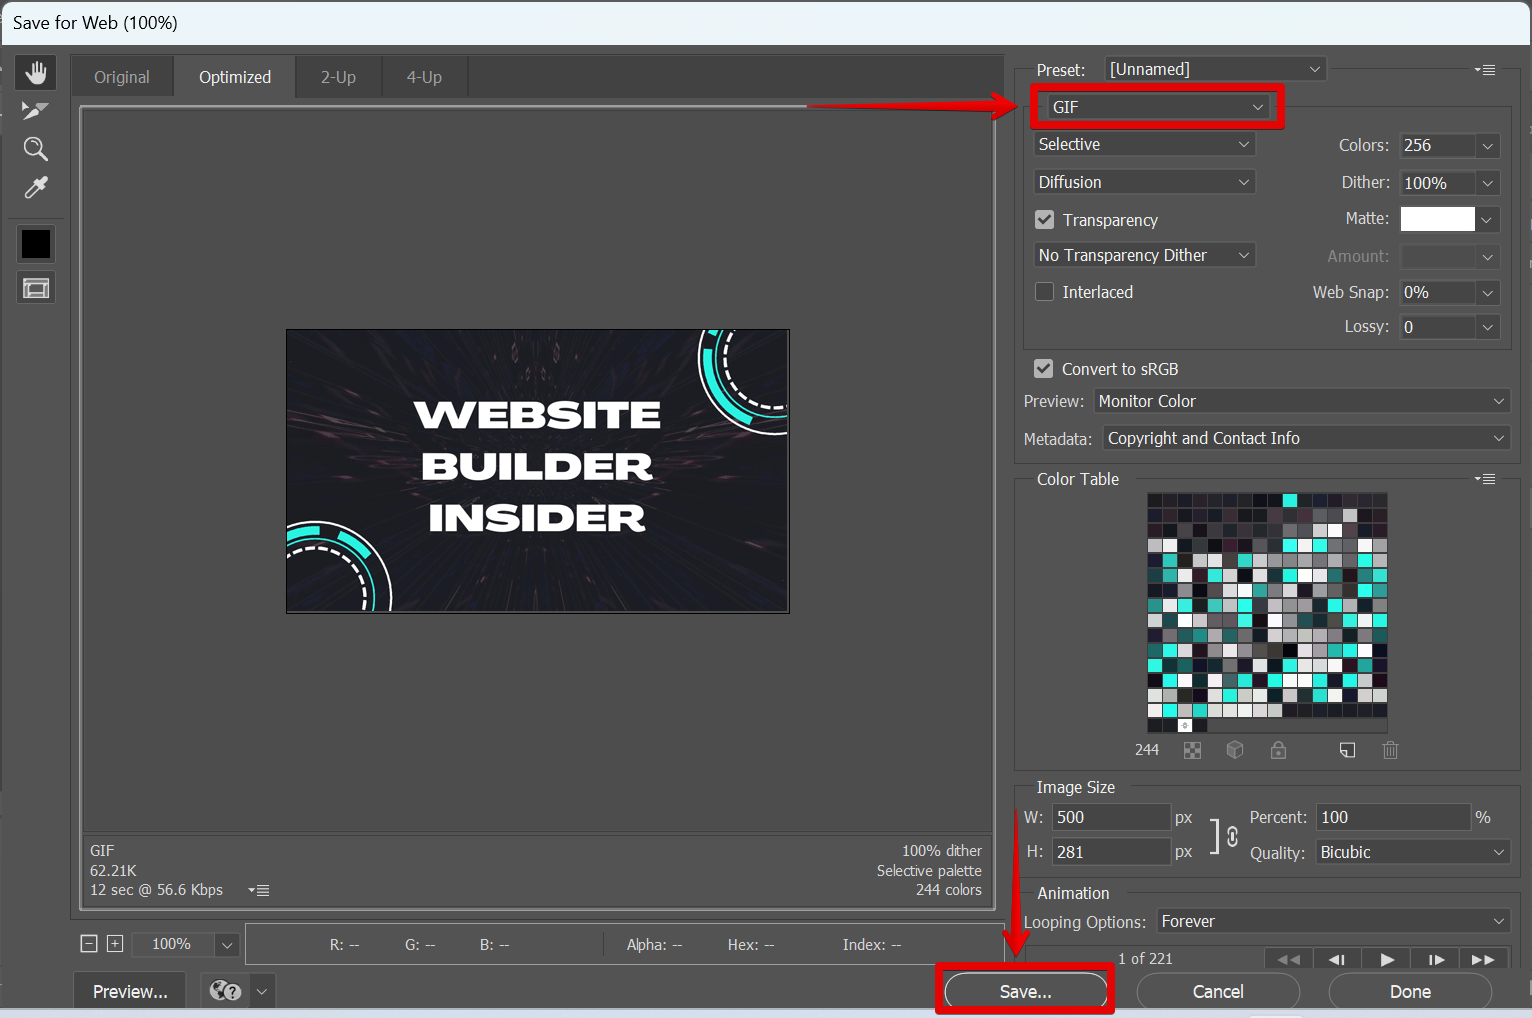Uncheck the Transparency checkbox
This screenshot has height=1018, width=1532.
[1045, 220]
